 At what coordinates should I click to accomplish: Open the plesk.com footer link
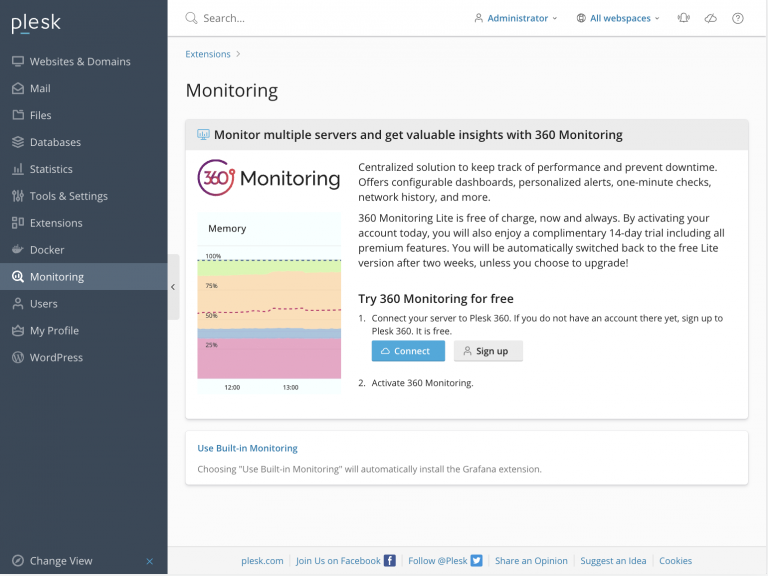[x=262, y=561]
